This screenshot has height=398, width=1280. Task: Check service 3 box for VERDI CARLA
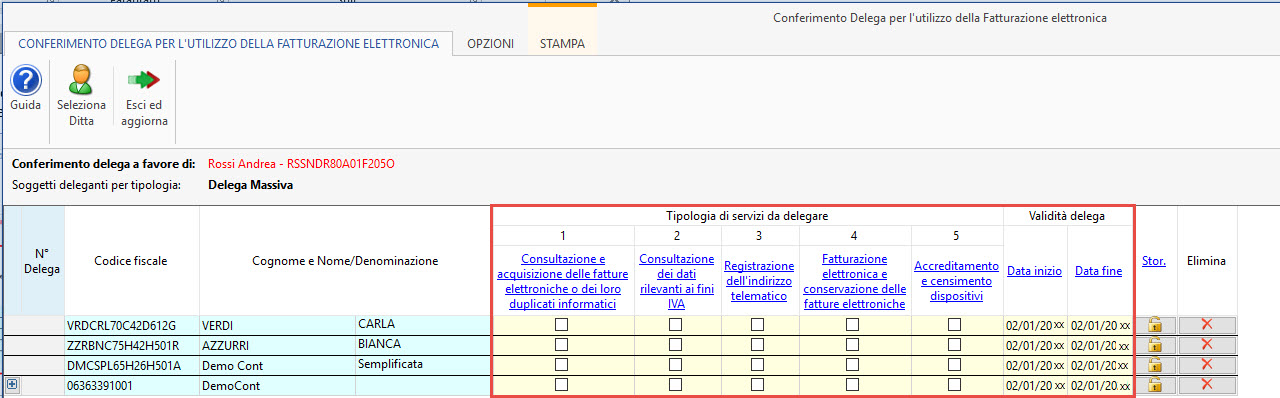(758, 324)
